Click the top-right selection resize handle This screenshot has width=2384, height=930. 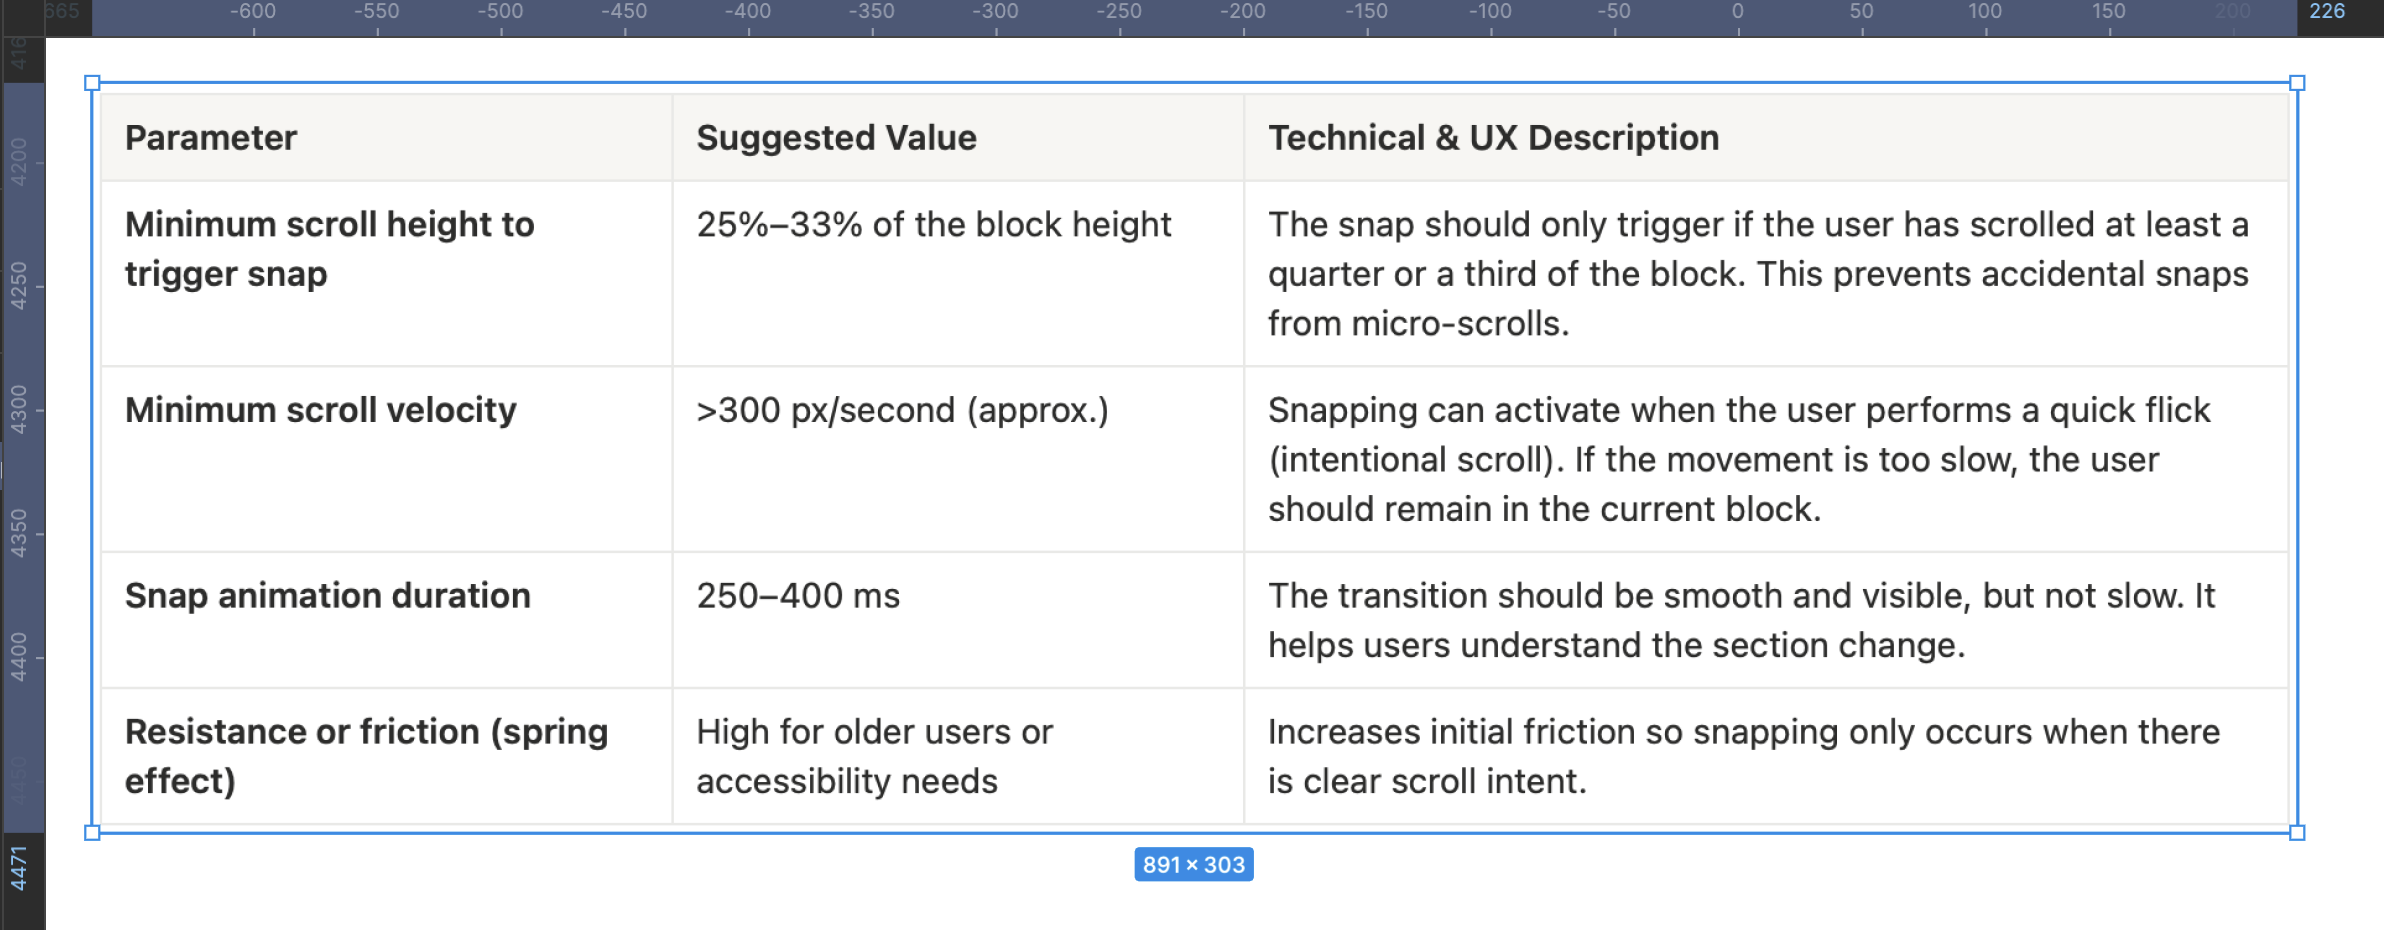click(2297, 83)
